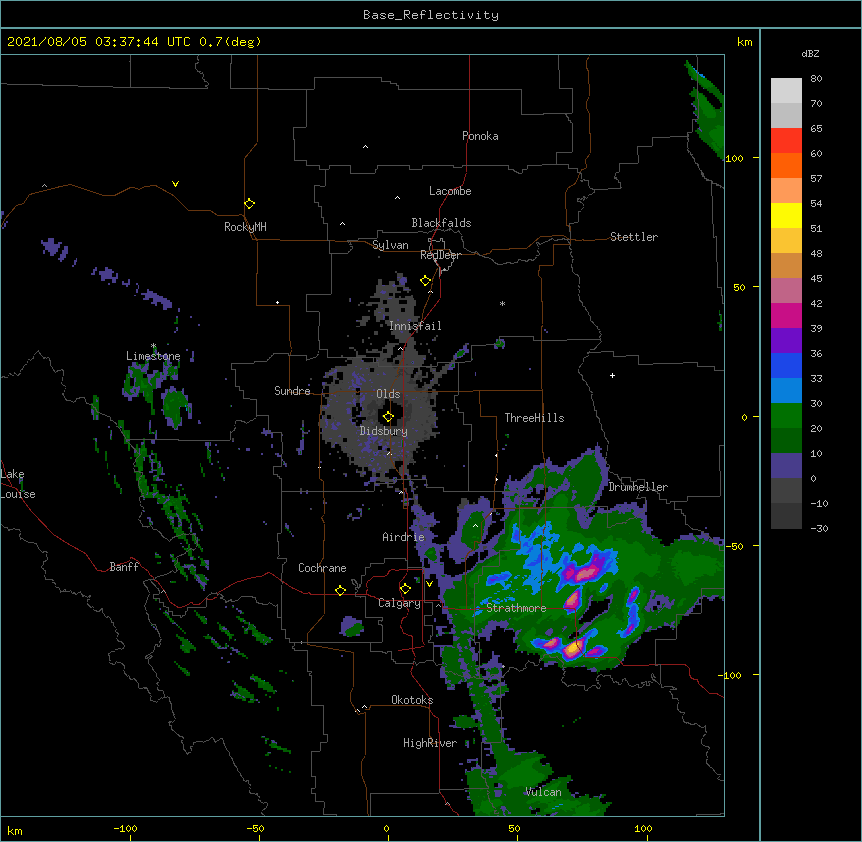Click the yellow marker near Cochrane

[340, 590]
